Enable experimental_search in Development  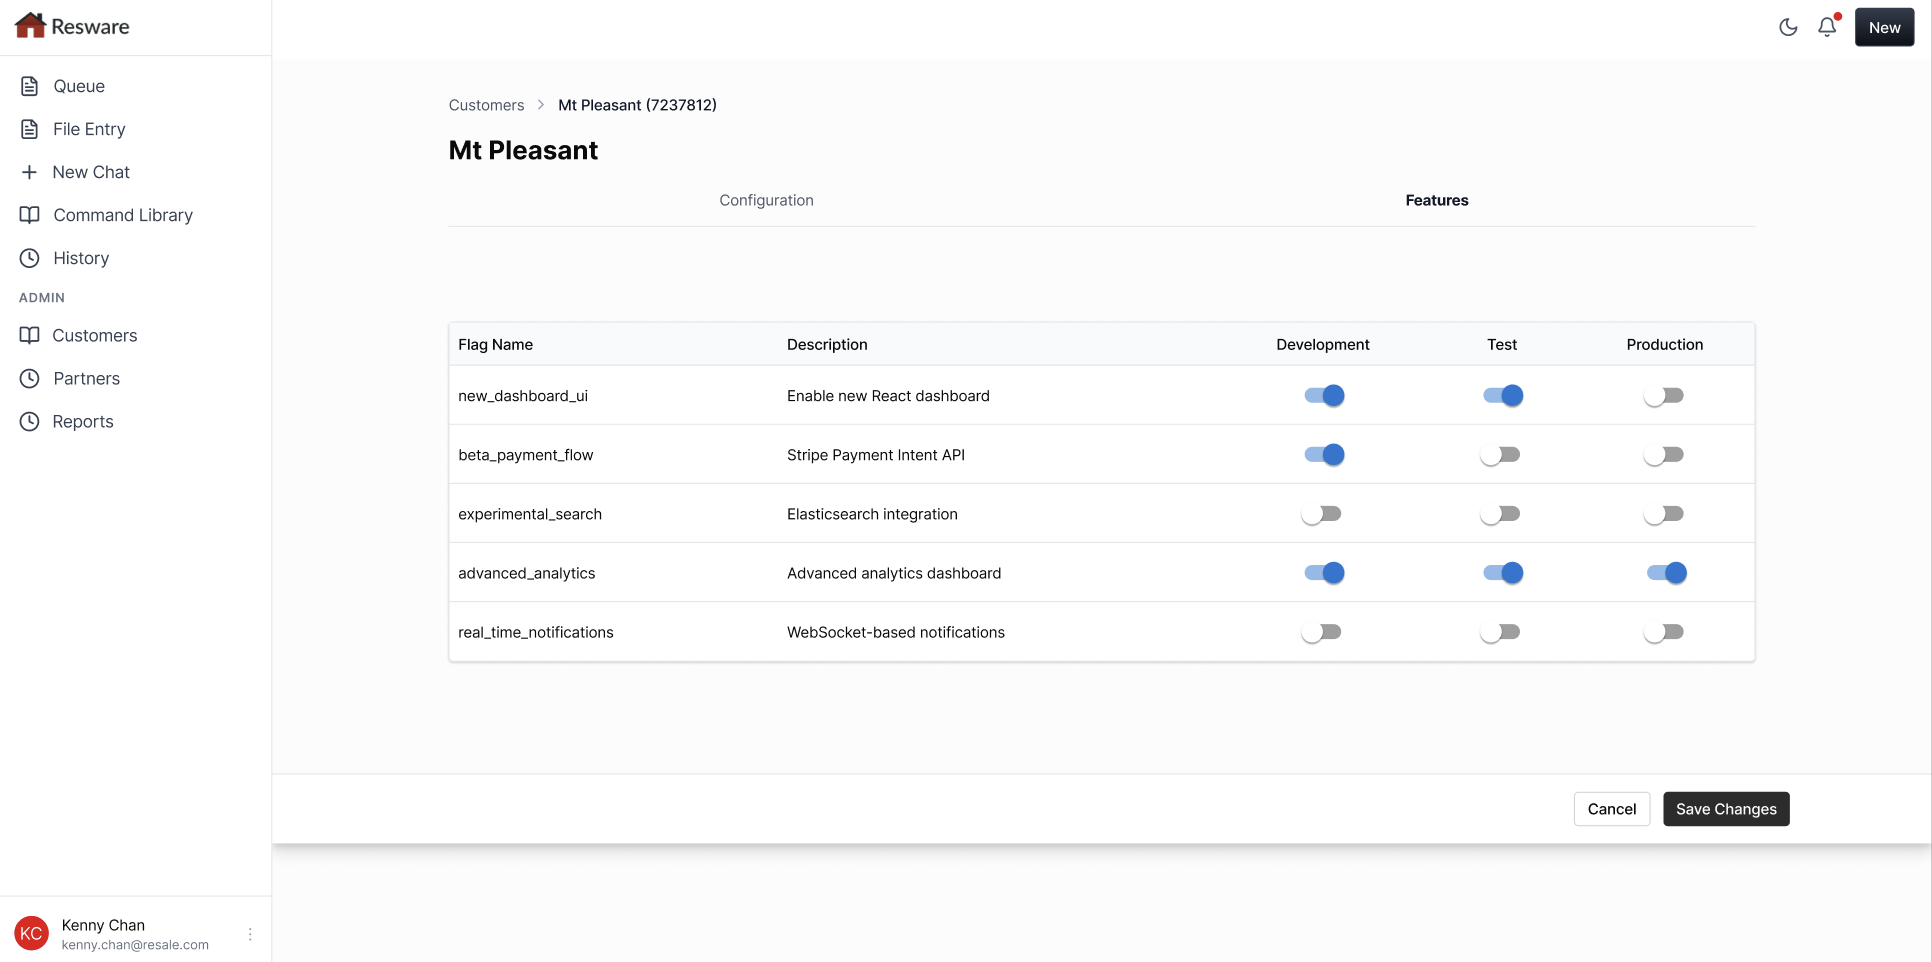coord(1323,514)
